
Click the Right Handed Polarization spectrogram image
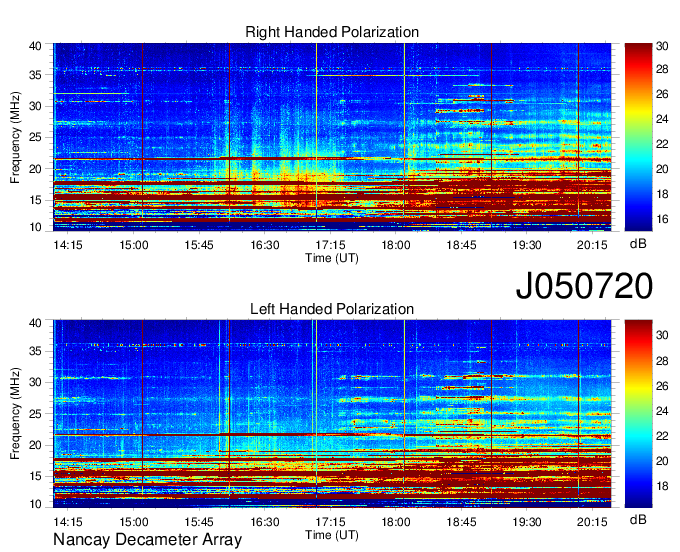pos(332,137)
